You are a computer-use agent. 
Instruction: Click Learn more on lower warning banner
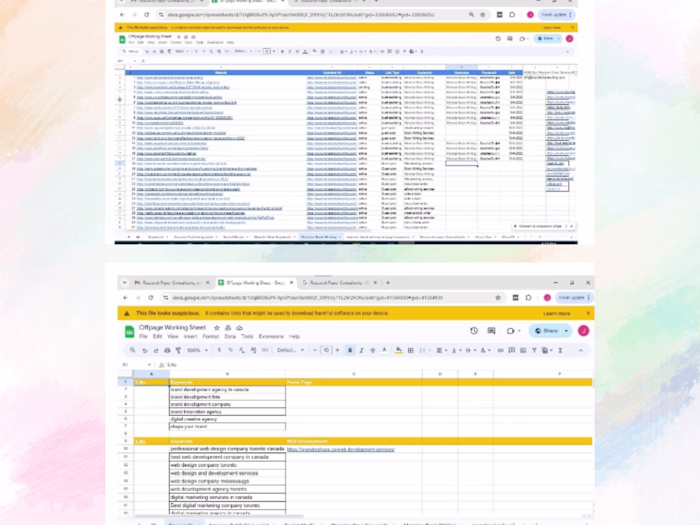coord(556,313)
